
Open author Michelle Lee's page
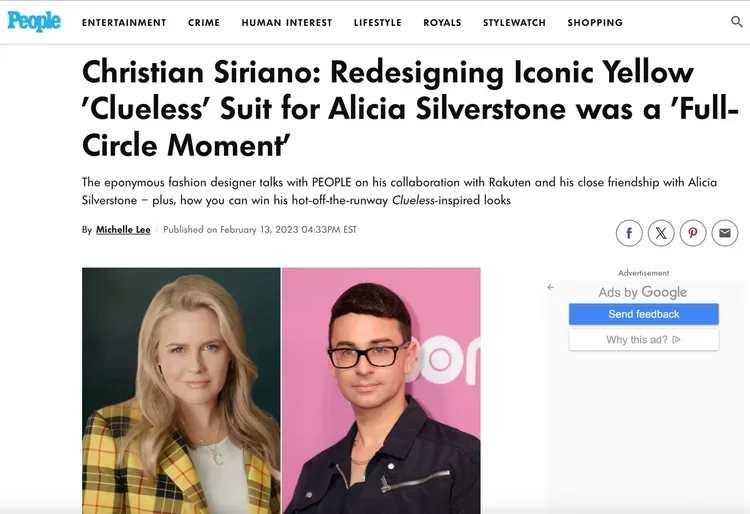pyautogui.click(x=123, y=230)
